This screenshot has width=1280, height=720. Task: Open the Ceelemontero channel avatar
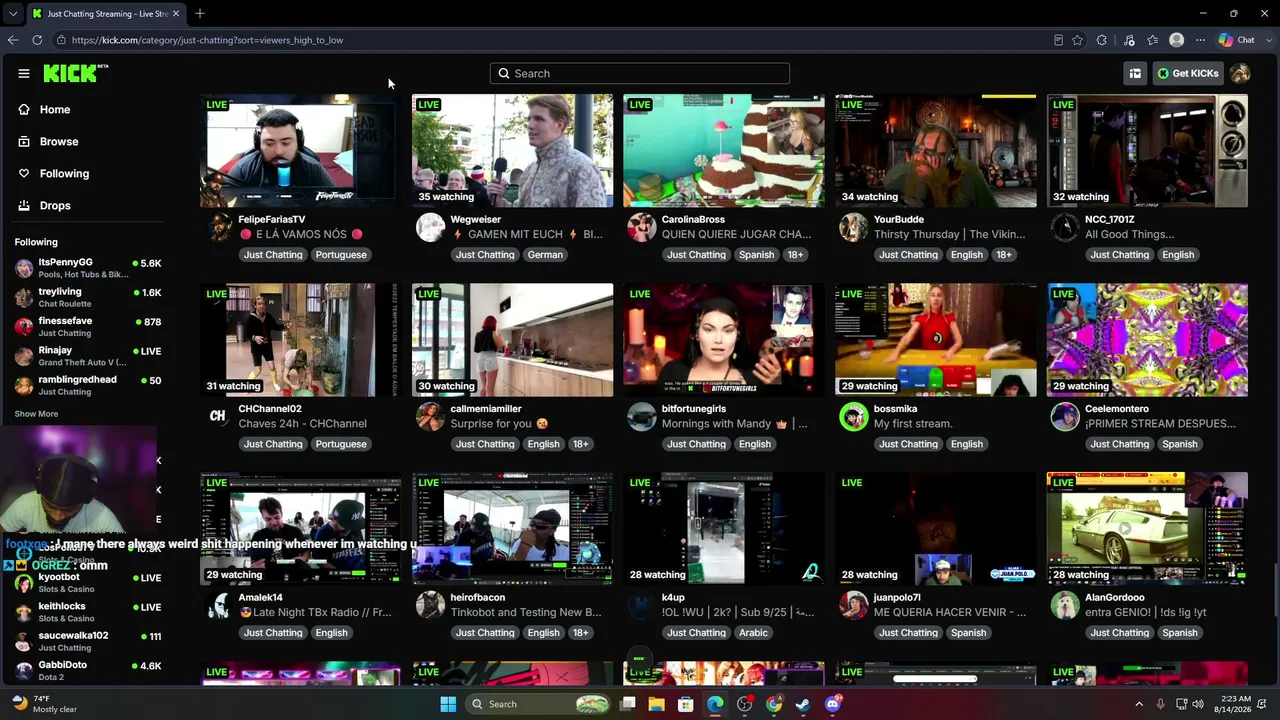click(x=1065, y=417)
